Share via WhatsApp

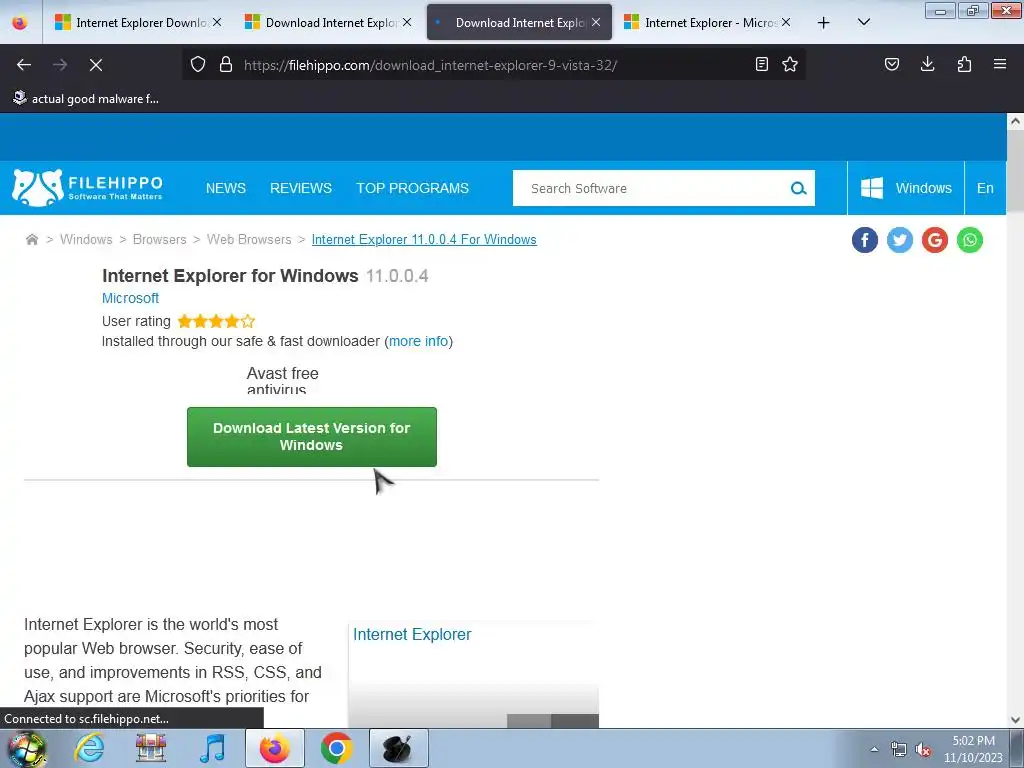[970, 240]
